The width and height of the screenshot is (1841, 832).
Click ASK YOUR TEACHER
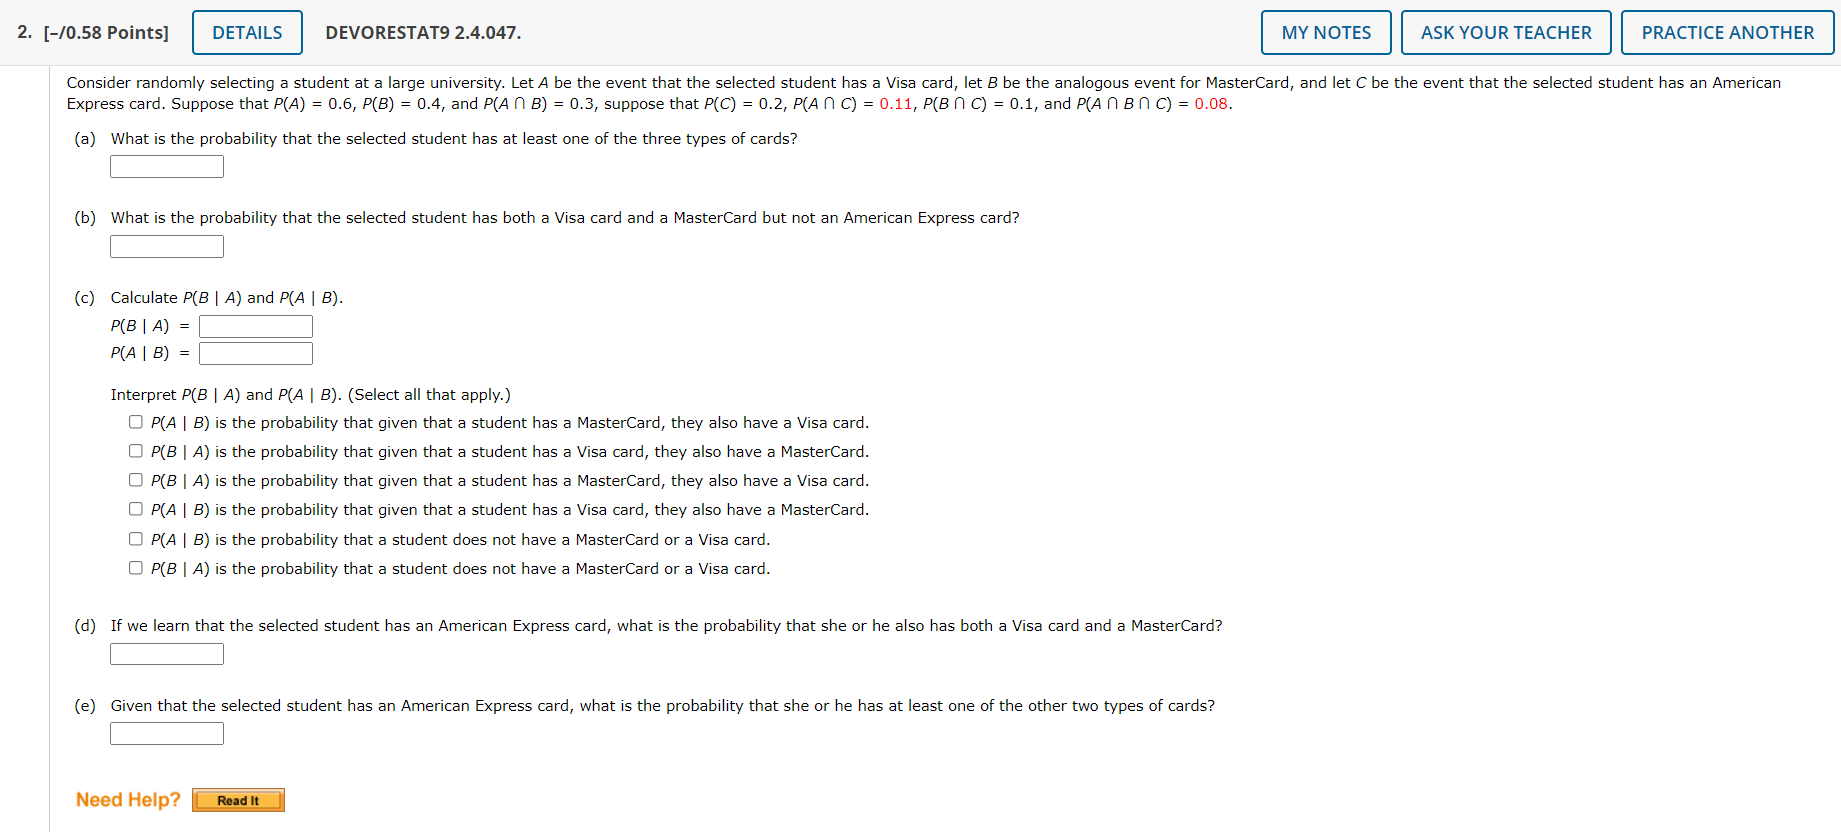point(1505,32)
